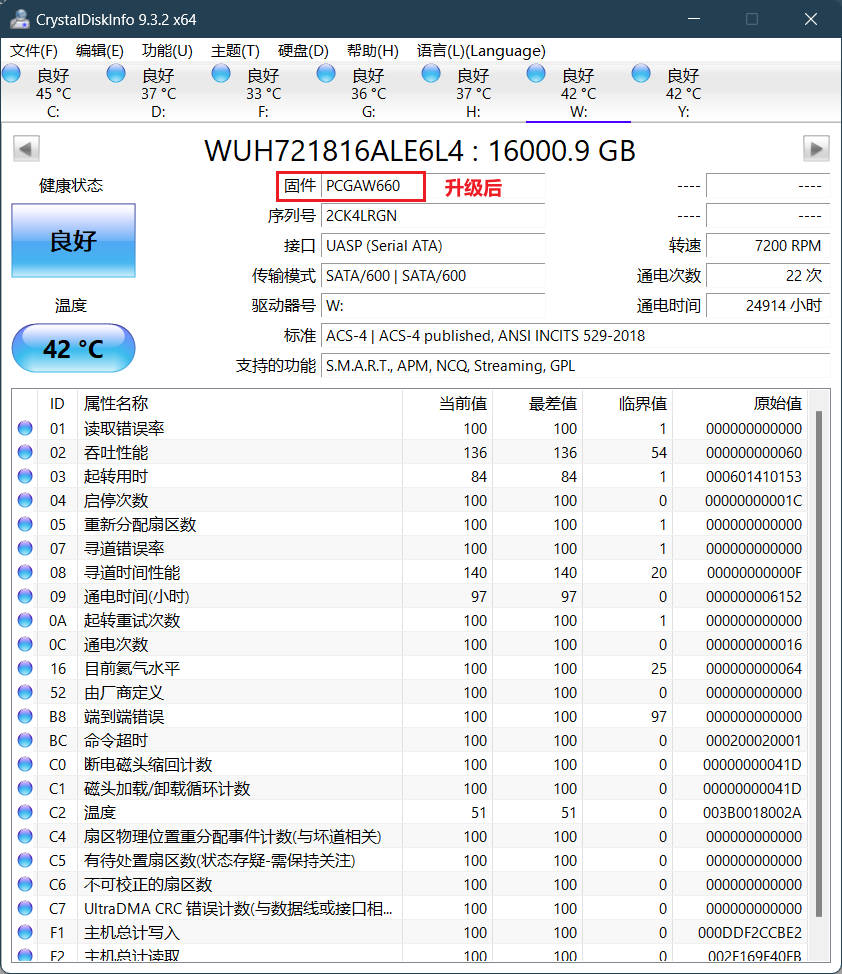Click status orb for 起转用时 row
The height and width of the screenshot is (974, 842).
pos(25,476)
